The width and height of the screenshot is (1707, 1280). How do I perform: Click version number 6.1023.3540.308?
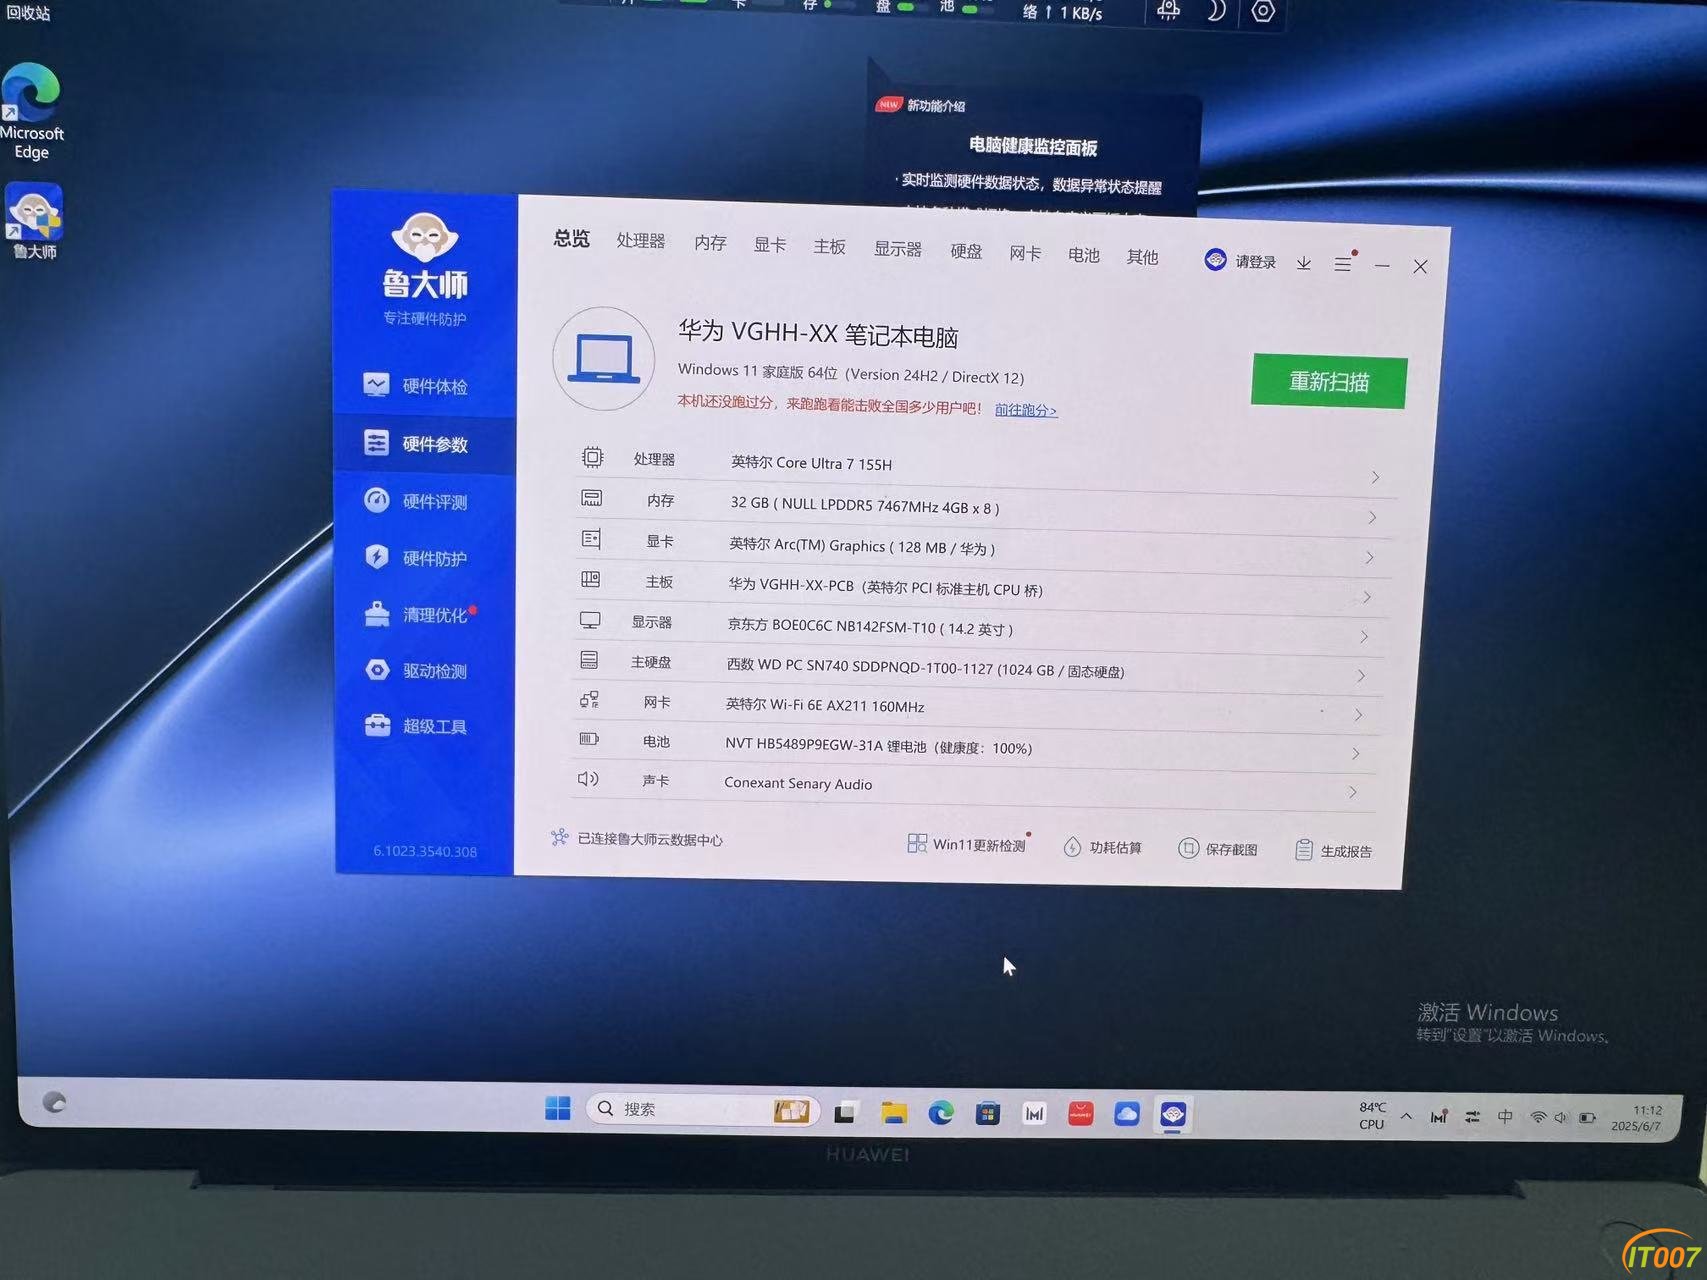[425, 851]
